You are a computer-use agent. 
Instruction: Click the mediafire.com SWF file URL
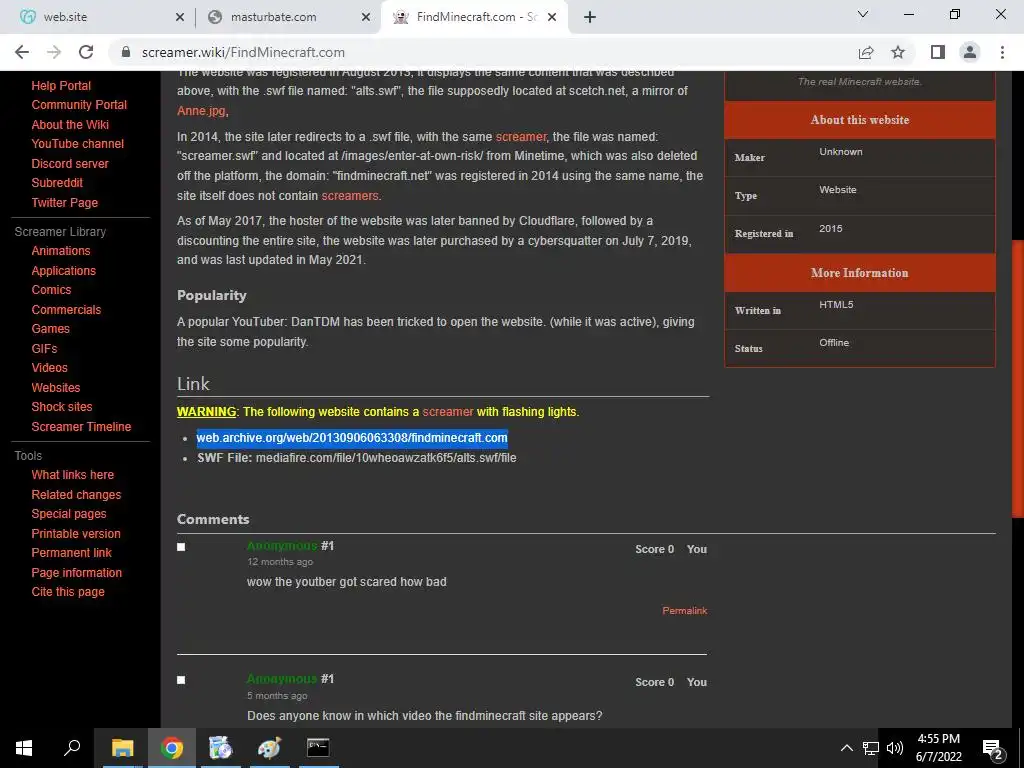pyautogui.click(x=386, y=458)
